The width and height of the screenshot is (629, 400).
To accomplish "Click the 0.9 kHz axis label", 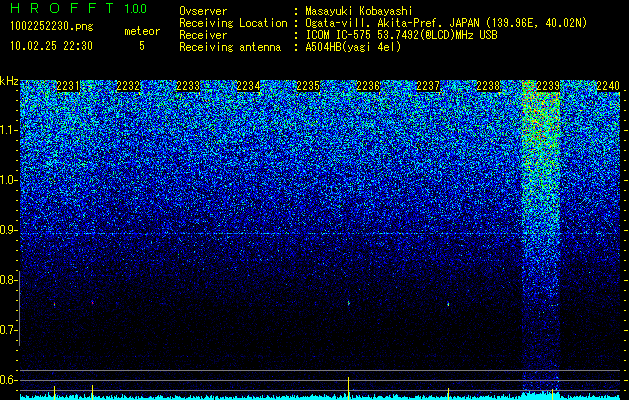I will click(8, 230).
